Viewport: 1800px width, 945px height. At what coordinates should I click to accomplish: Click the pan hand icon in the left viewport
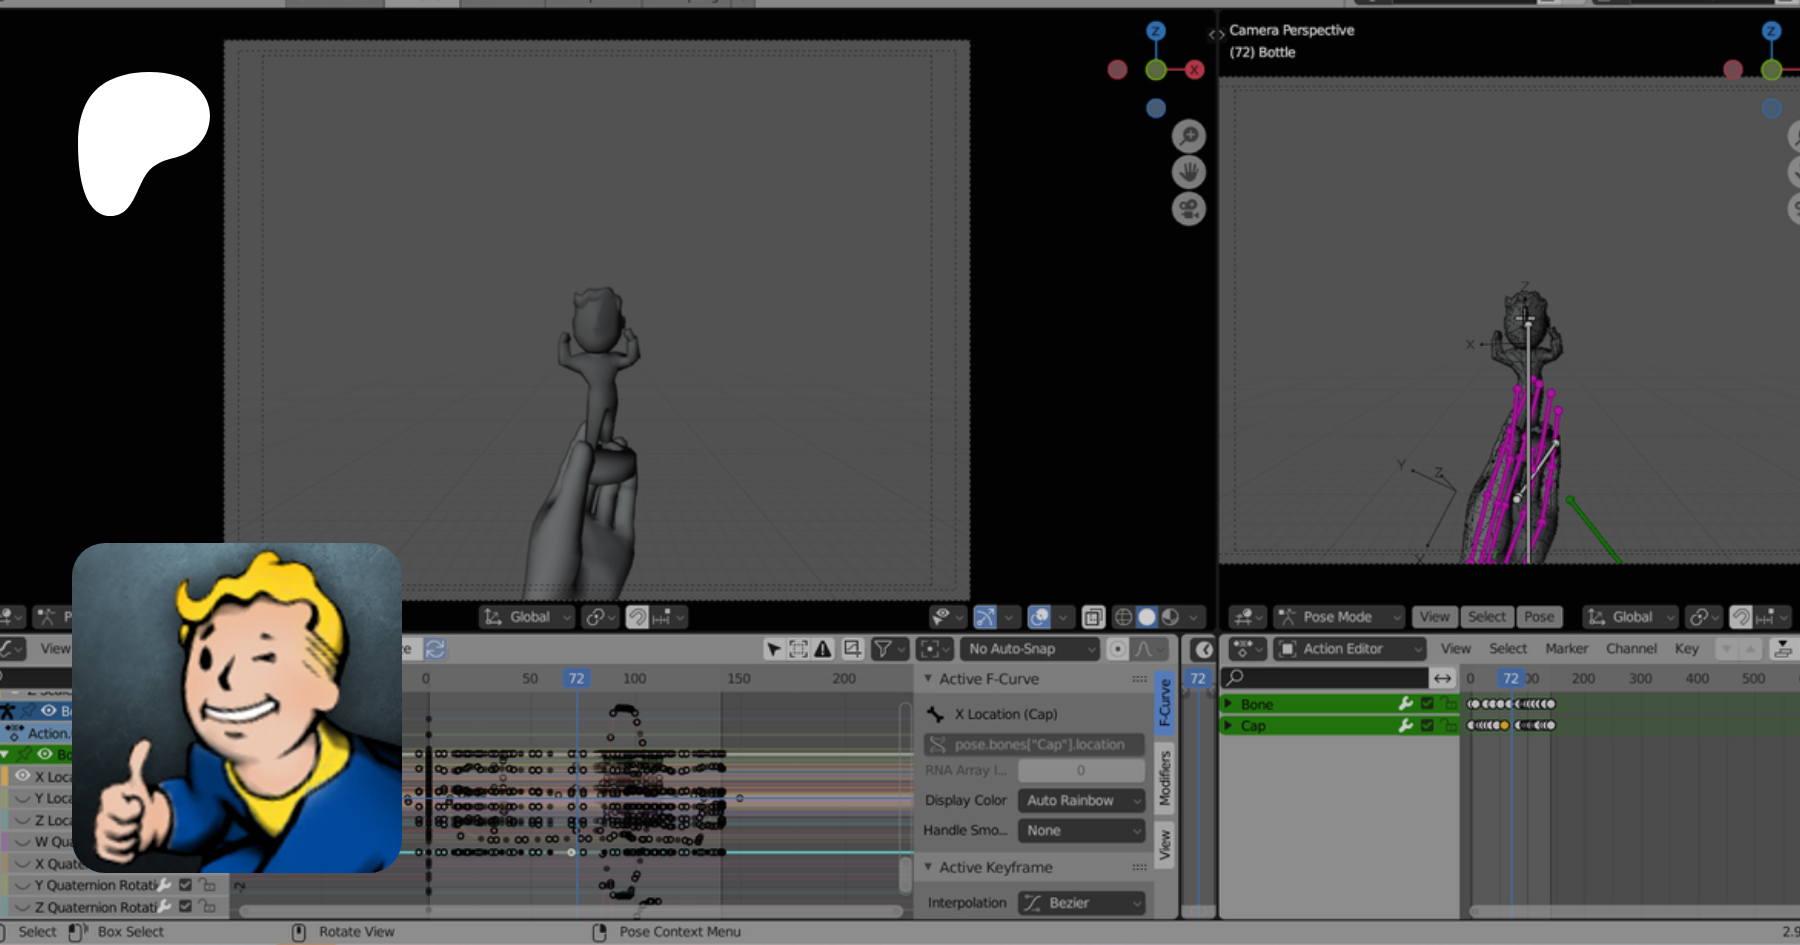point(1189,173)
